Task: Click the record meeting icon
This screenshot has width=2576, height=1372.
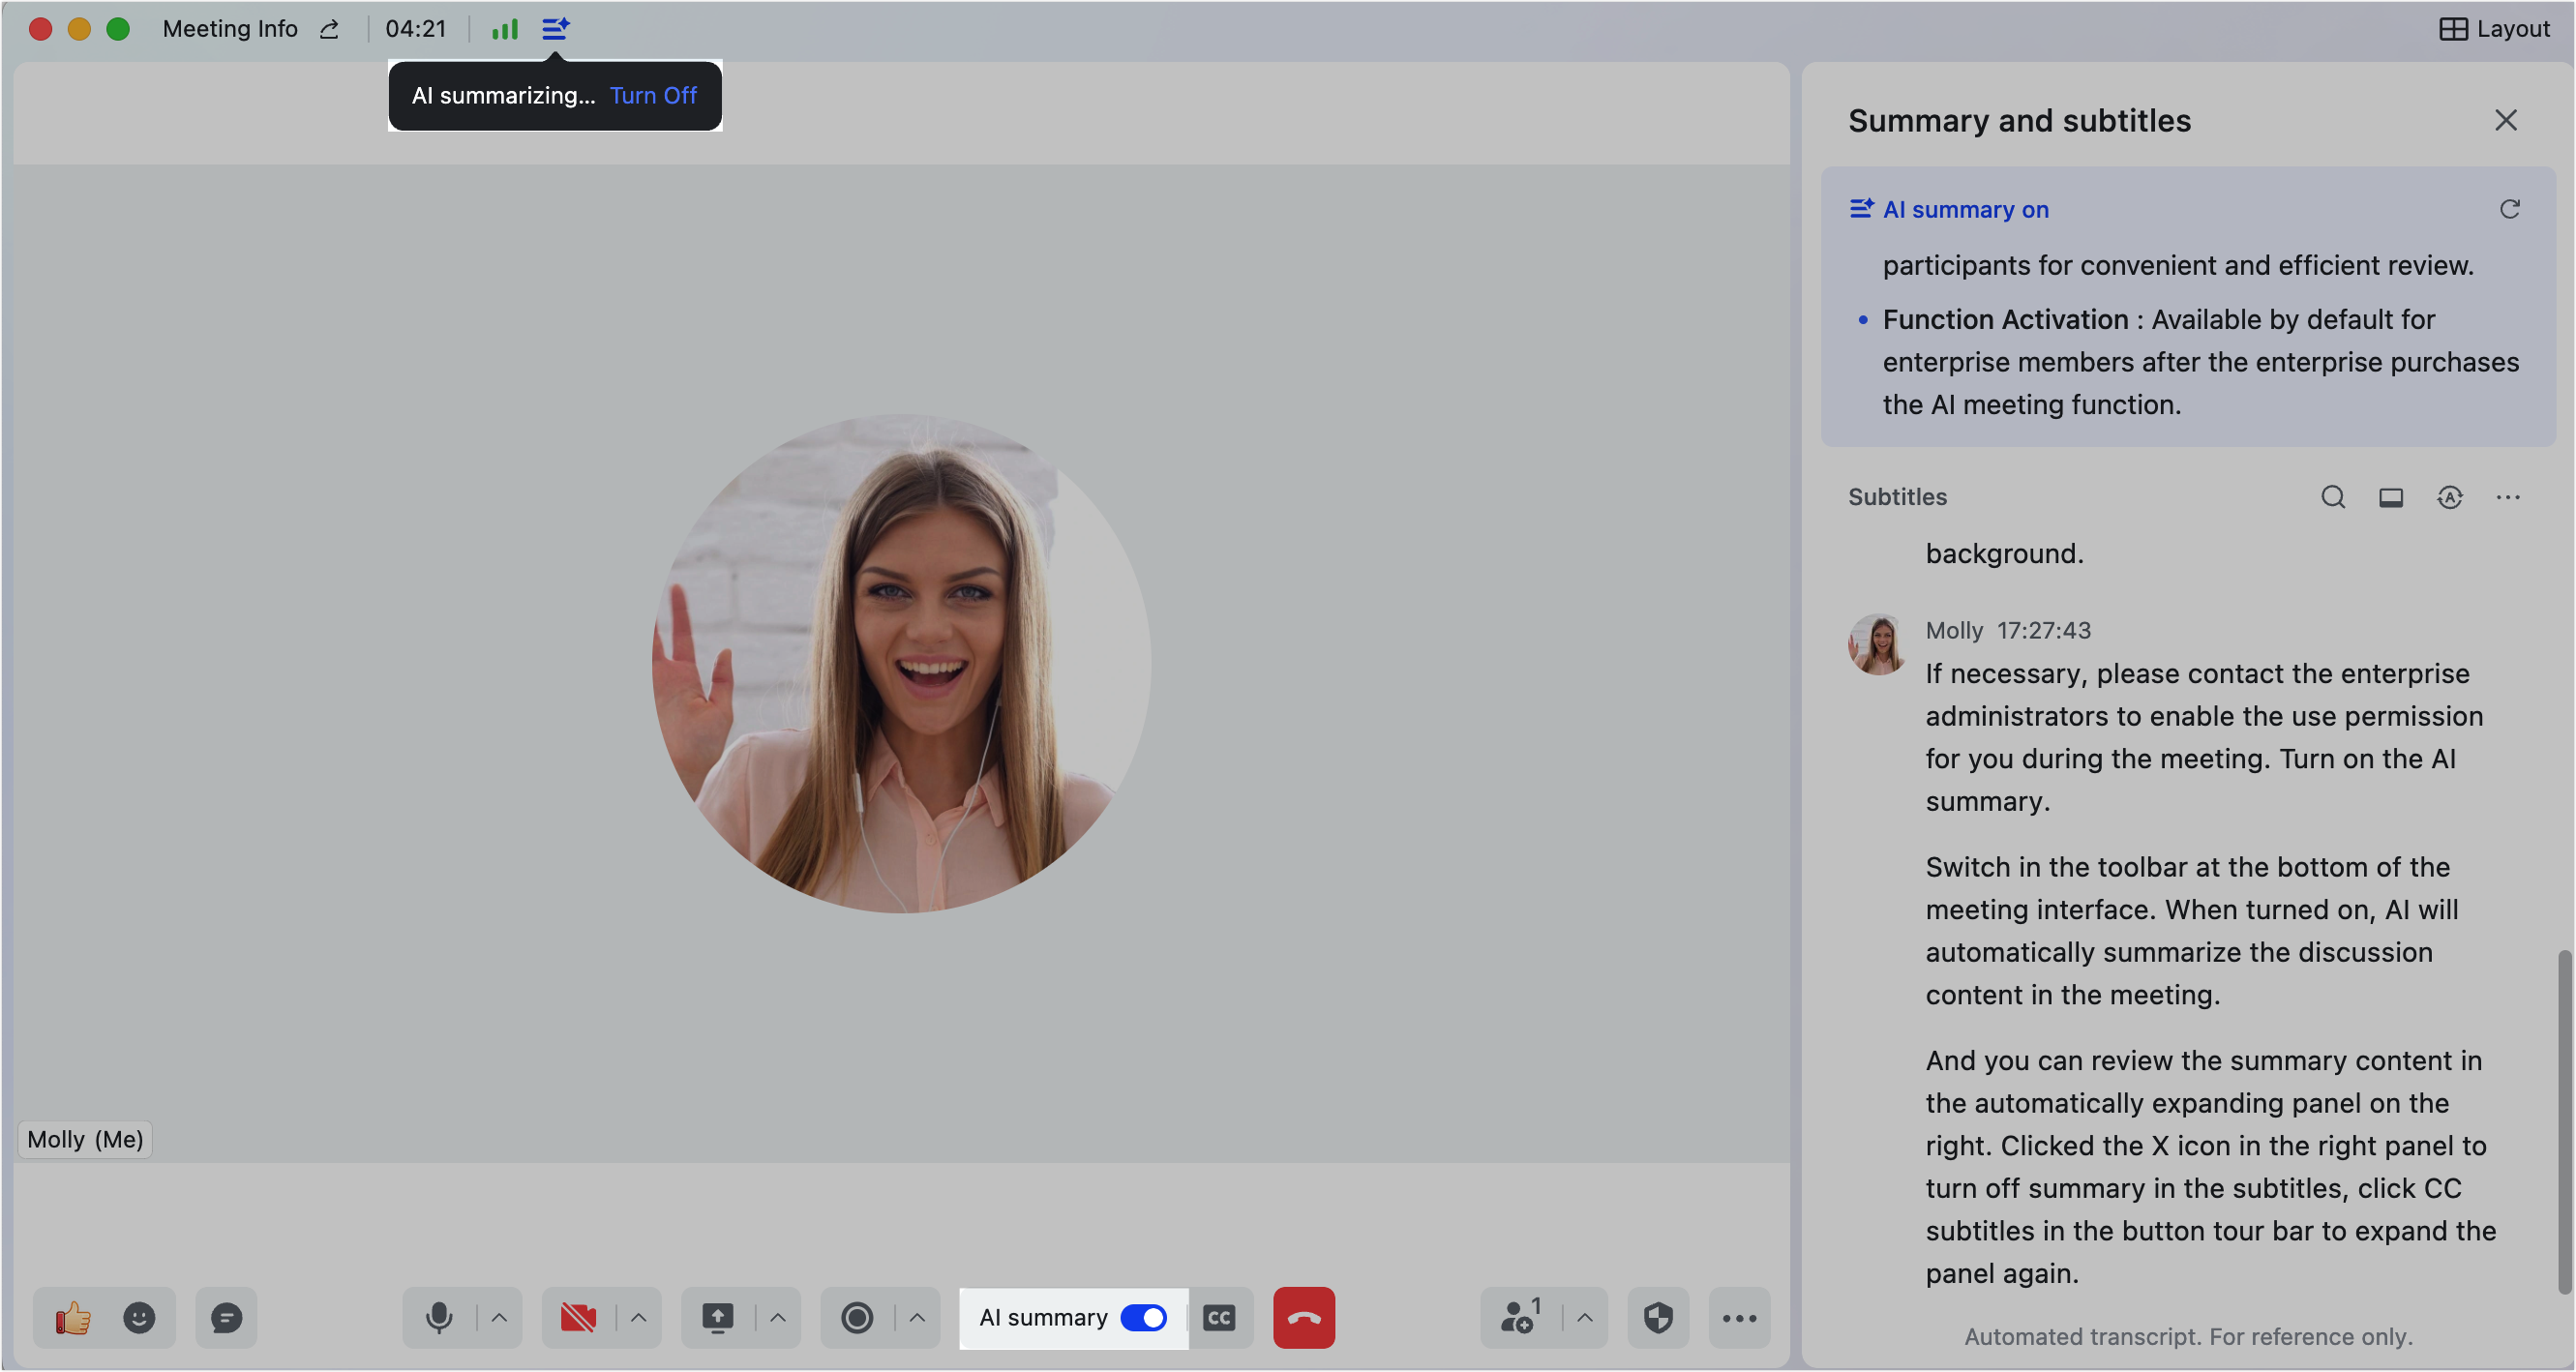Action: pyautogui.click(x=857, y=1318)
